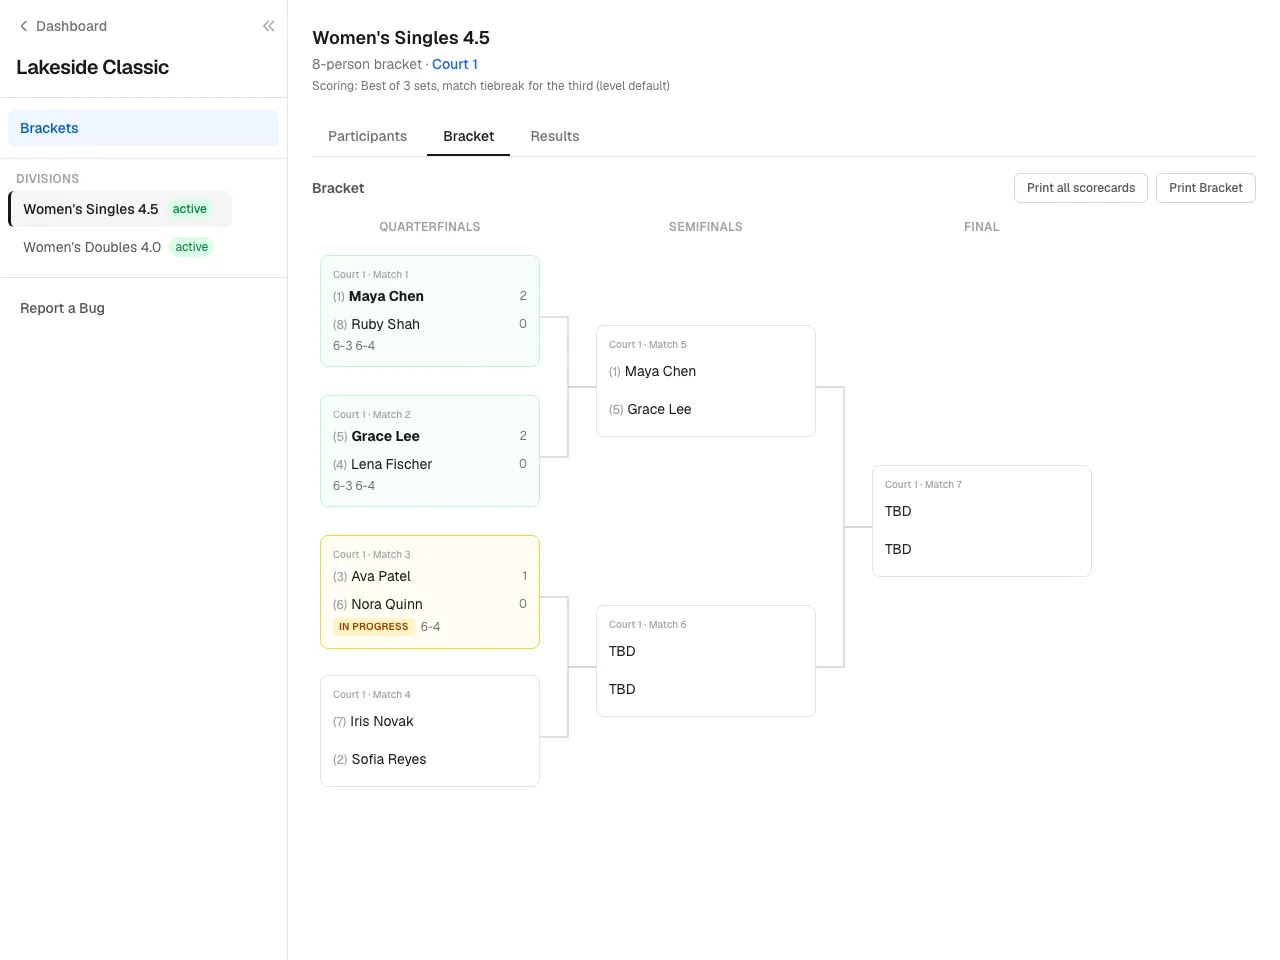The width and height of the screenshot is (1280, 960).
Task: Switch to the Participants tab
Action: point(367,136)
